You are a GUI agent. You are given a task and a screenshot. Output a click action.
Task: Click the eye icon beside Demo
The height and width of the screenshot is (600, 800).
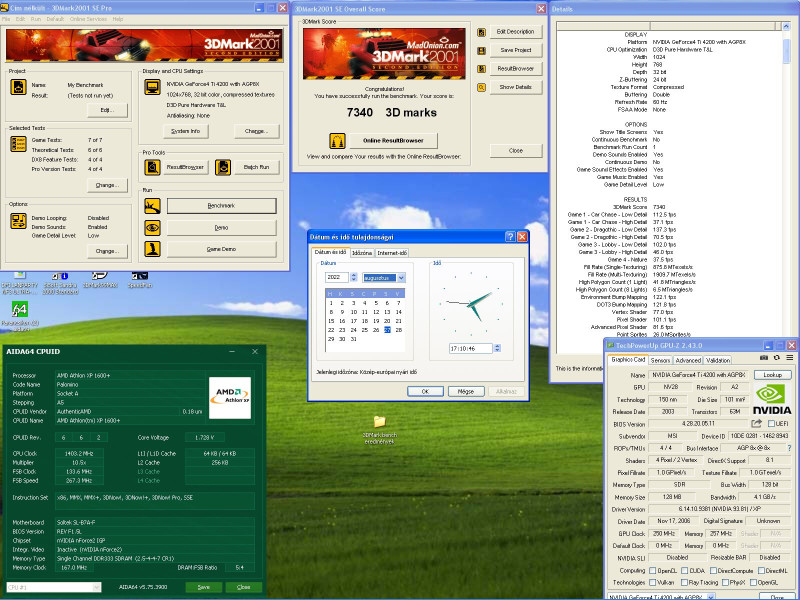pyautogui.click(x=153, y=227)
